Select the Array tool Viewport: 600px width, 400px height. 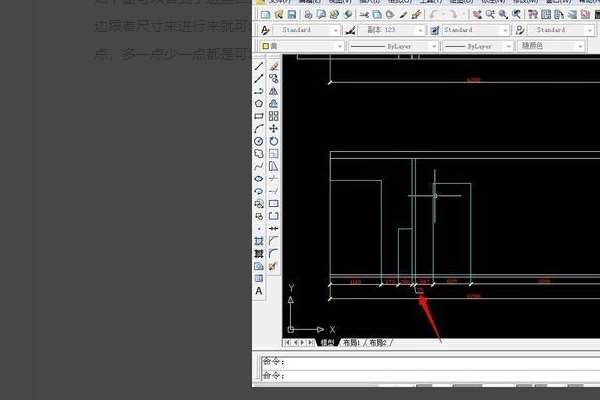pos(273,116)
